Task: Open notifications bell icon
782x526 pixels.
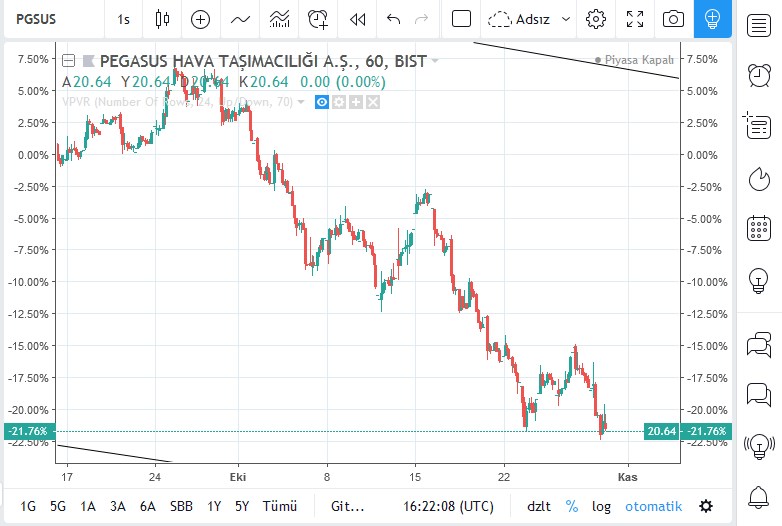Action: point(759,497)
